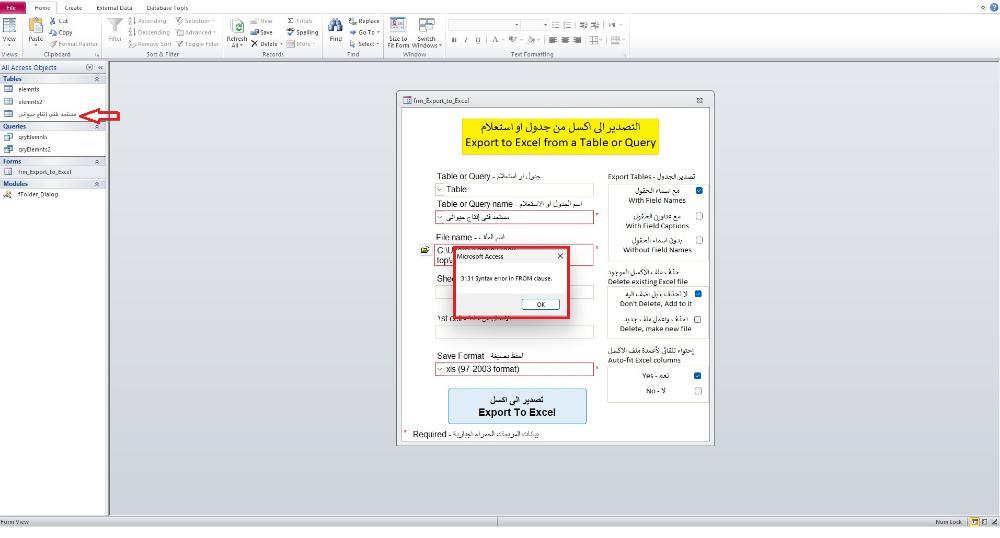
Task: Click OK in the Microsoft Access error dialog
Action: click(x=540, y=304)
